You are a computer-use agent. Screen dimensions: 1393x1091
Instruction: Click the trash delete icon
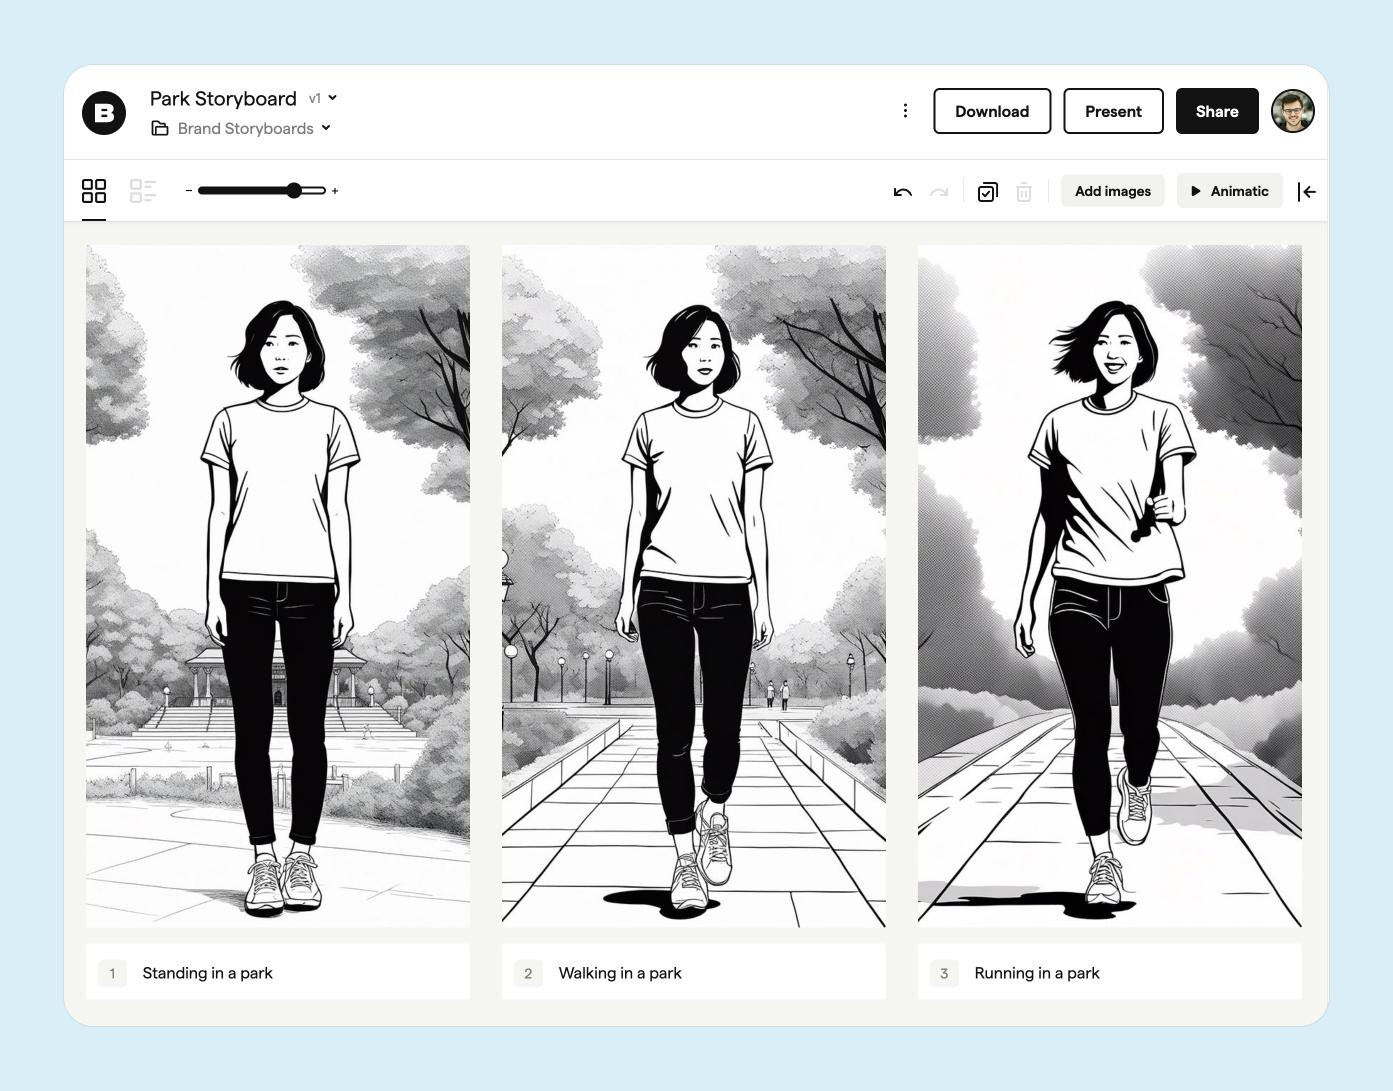[x=1024, y=192]
